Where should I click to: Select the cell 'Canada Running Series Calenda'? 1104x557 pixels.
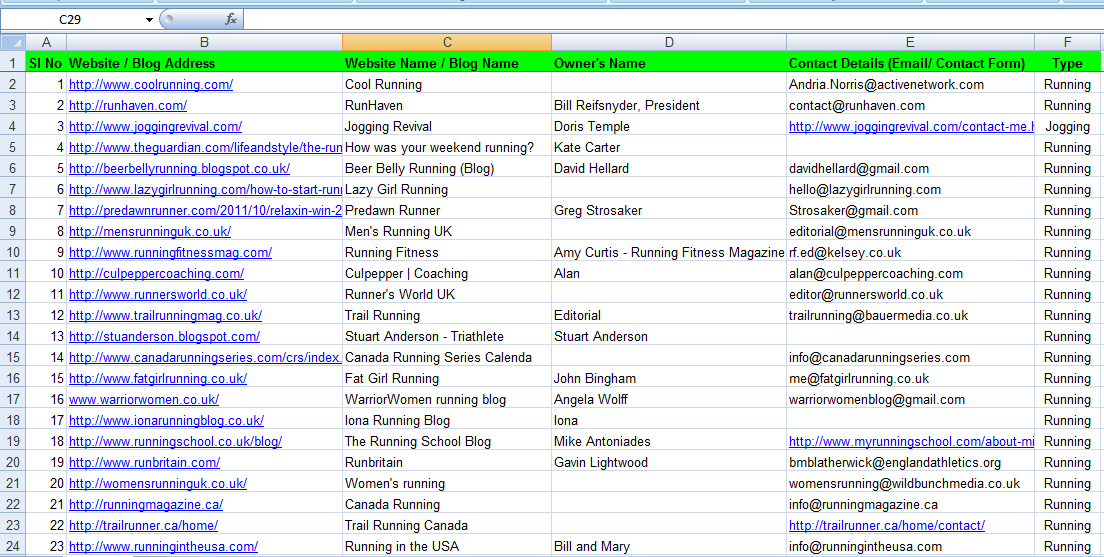447,358
